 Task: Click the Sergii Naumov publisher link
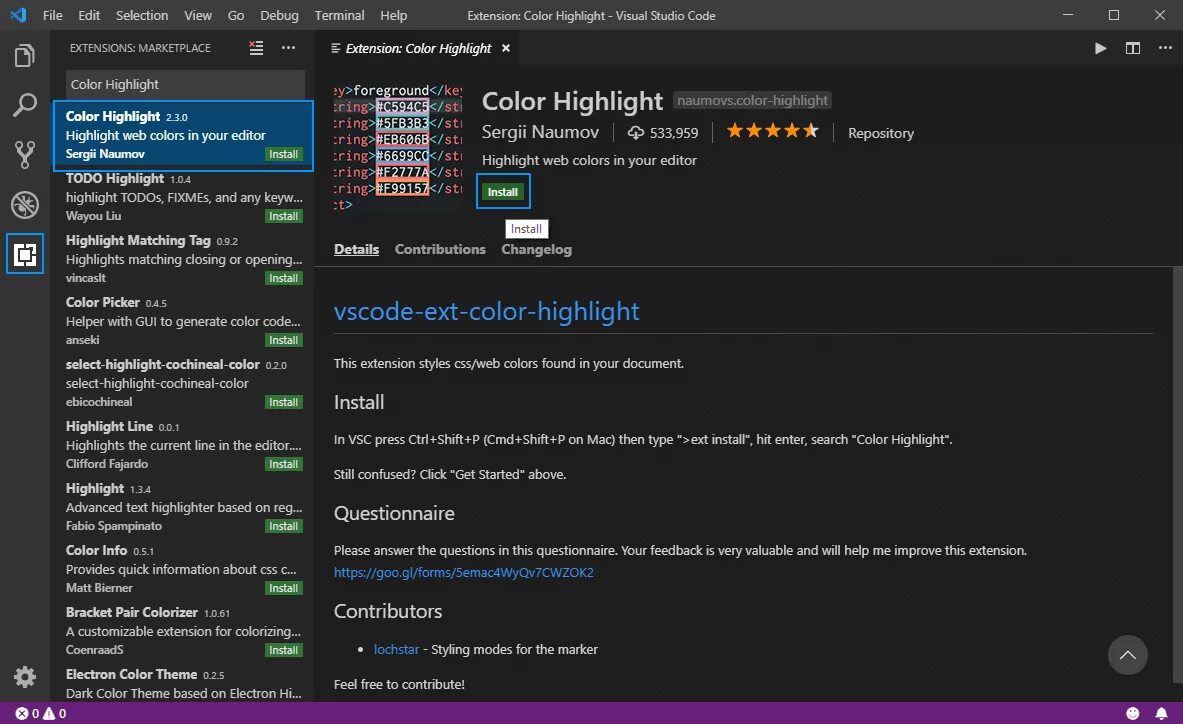click(x=540, y=132)
